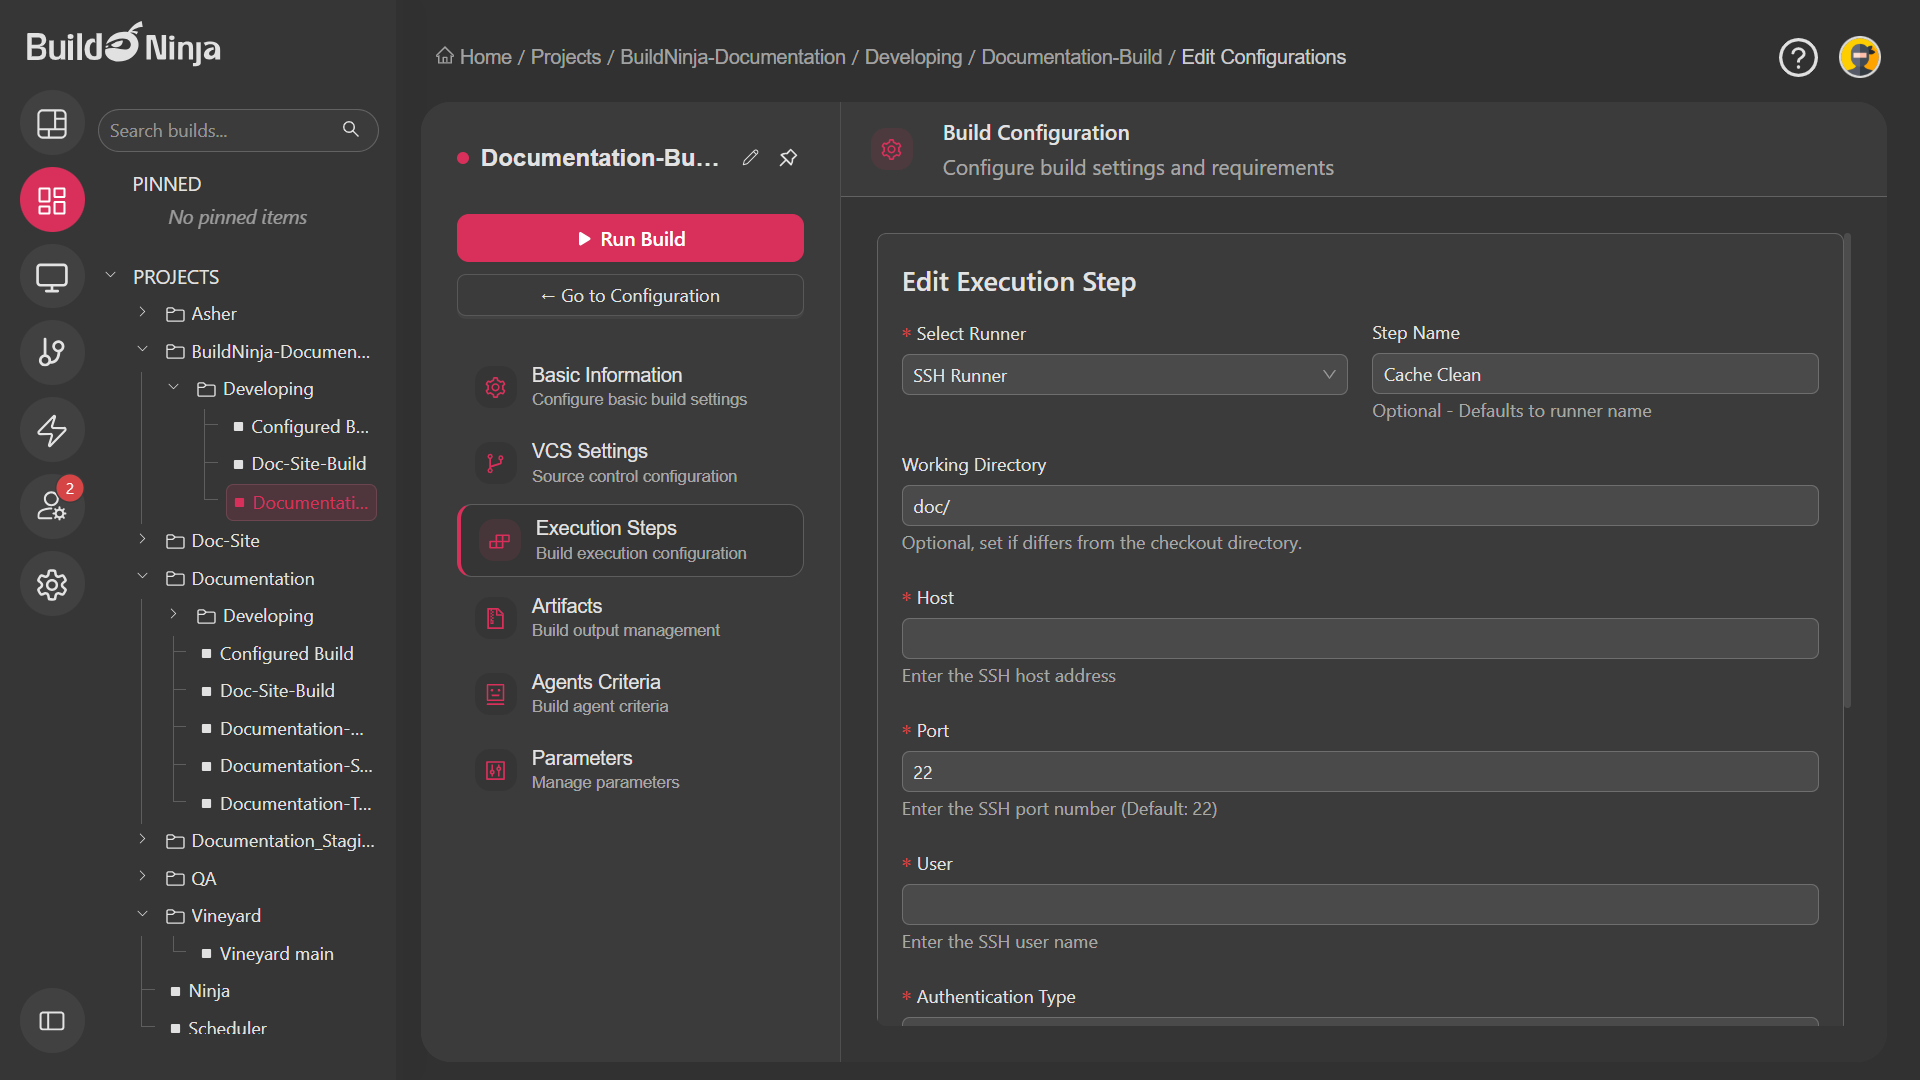
Task: Click the Run Build button
Action: [x=630, y=238]
